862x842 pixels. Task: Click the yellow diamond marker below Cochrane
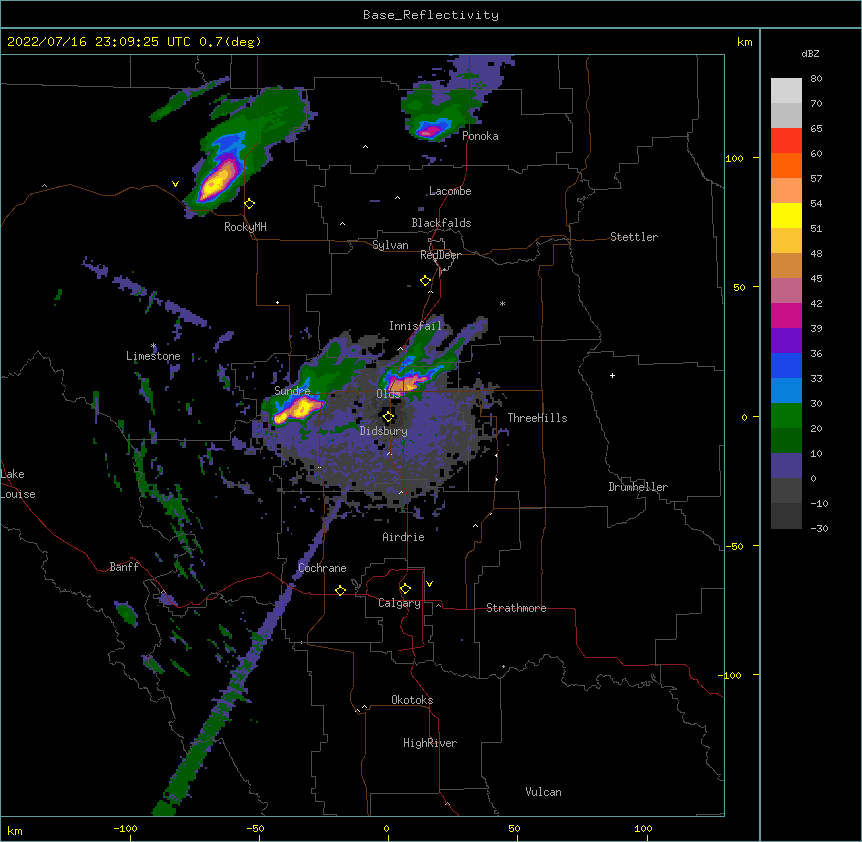(x=340, y=590)
